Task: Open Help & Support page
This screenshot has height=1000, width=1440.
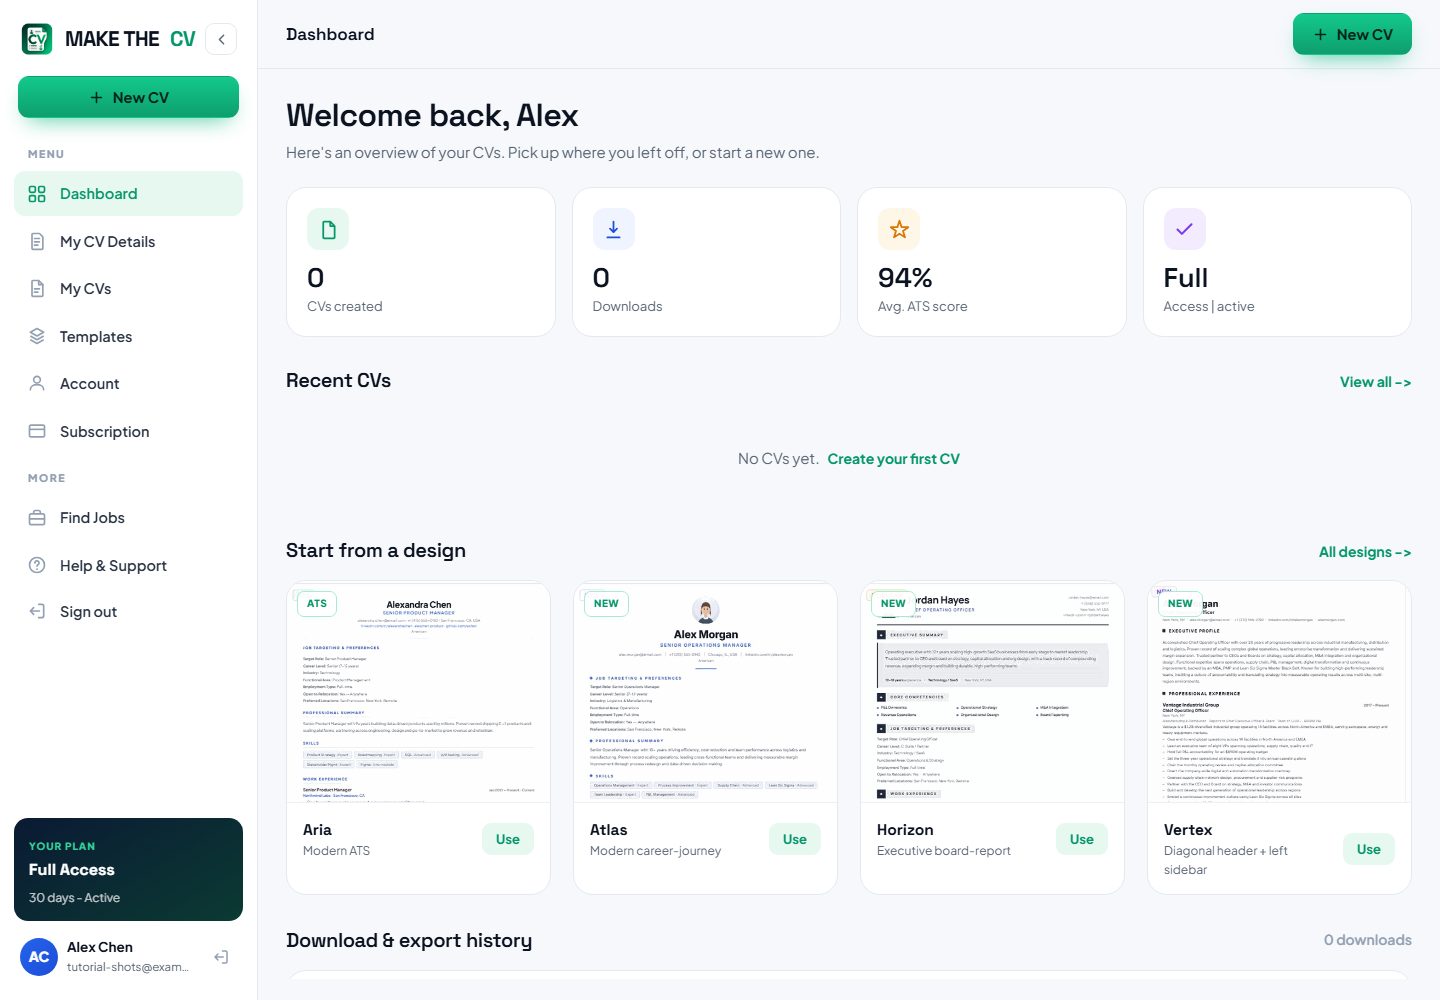Action: coord(128,565)
